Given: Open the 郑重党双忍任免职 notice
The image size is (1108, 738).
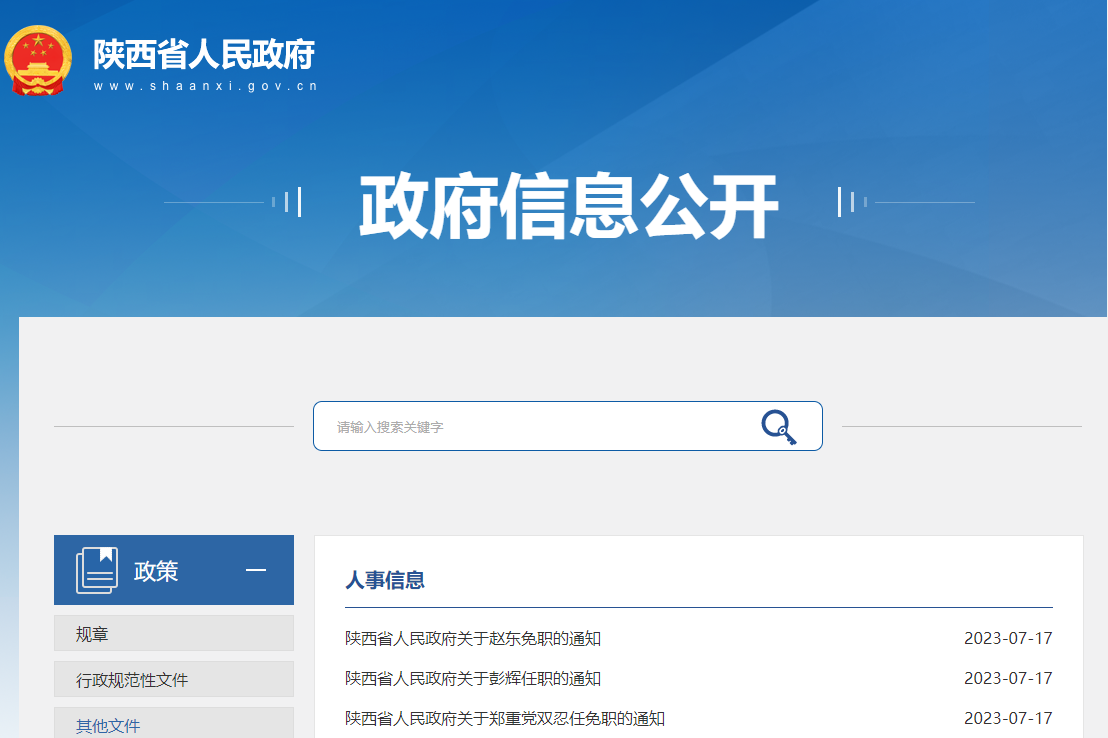Looking at the screenshot, I should click(505, 718).
